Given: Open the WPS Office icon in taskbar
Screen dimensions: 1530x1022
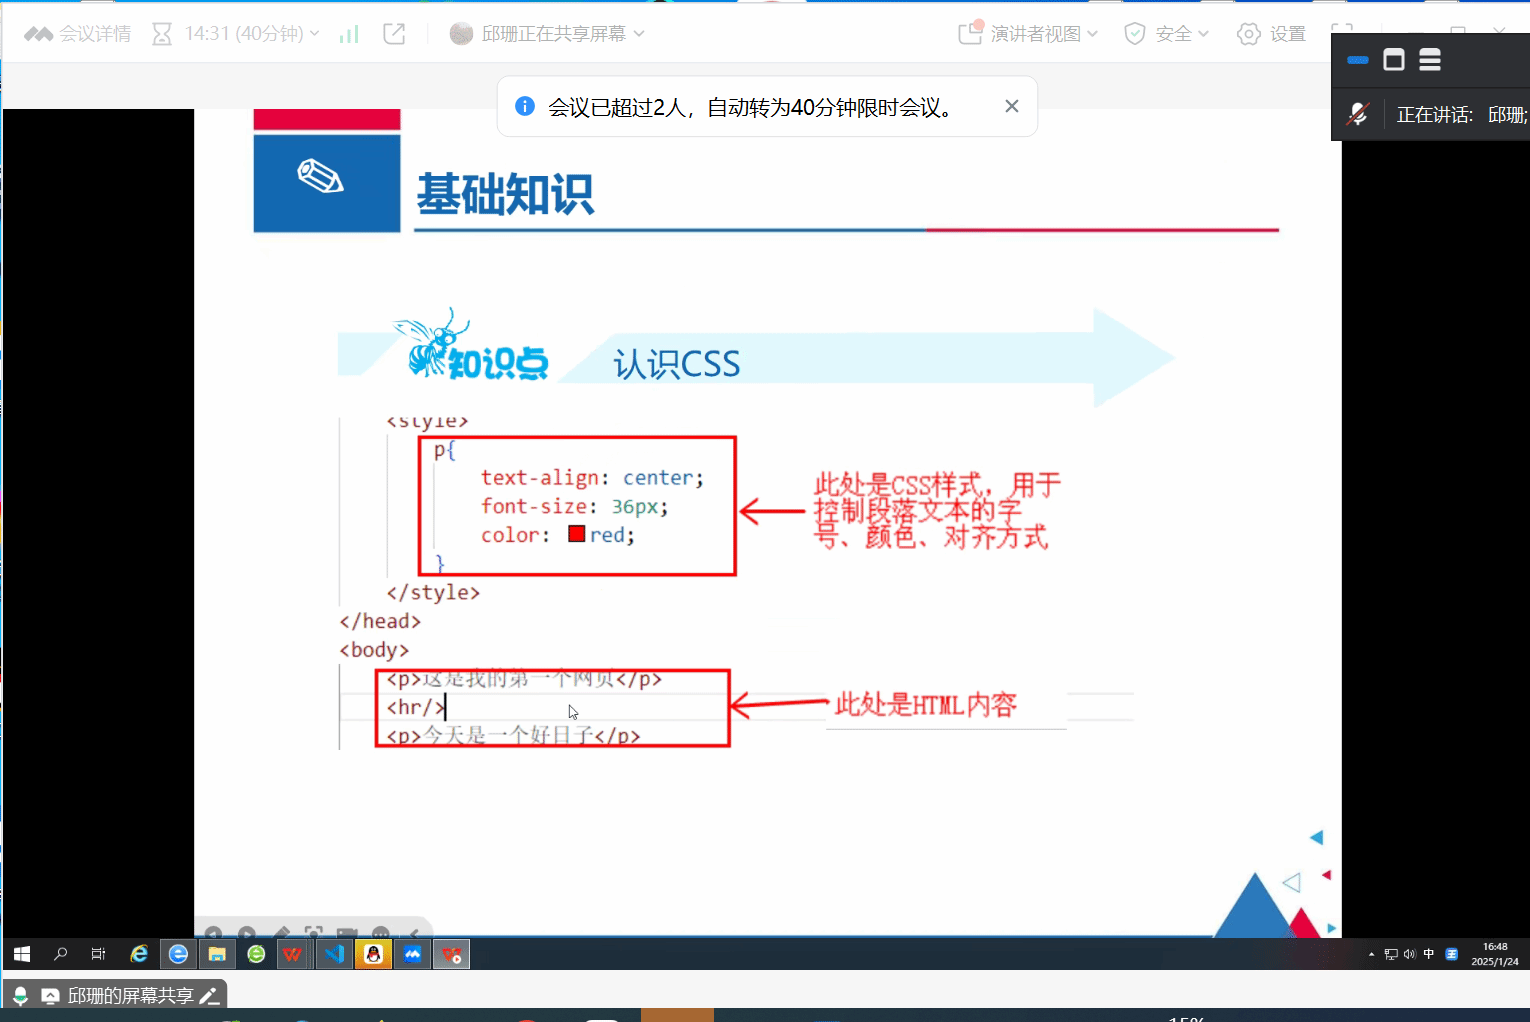Looking at the screenshot, I should pyautogui.click(x=293, y=954).
